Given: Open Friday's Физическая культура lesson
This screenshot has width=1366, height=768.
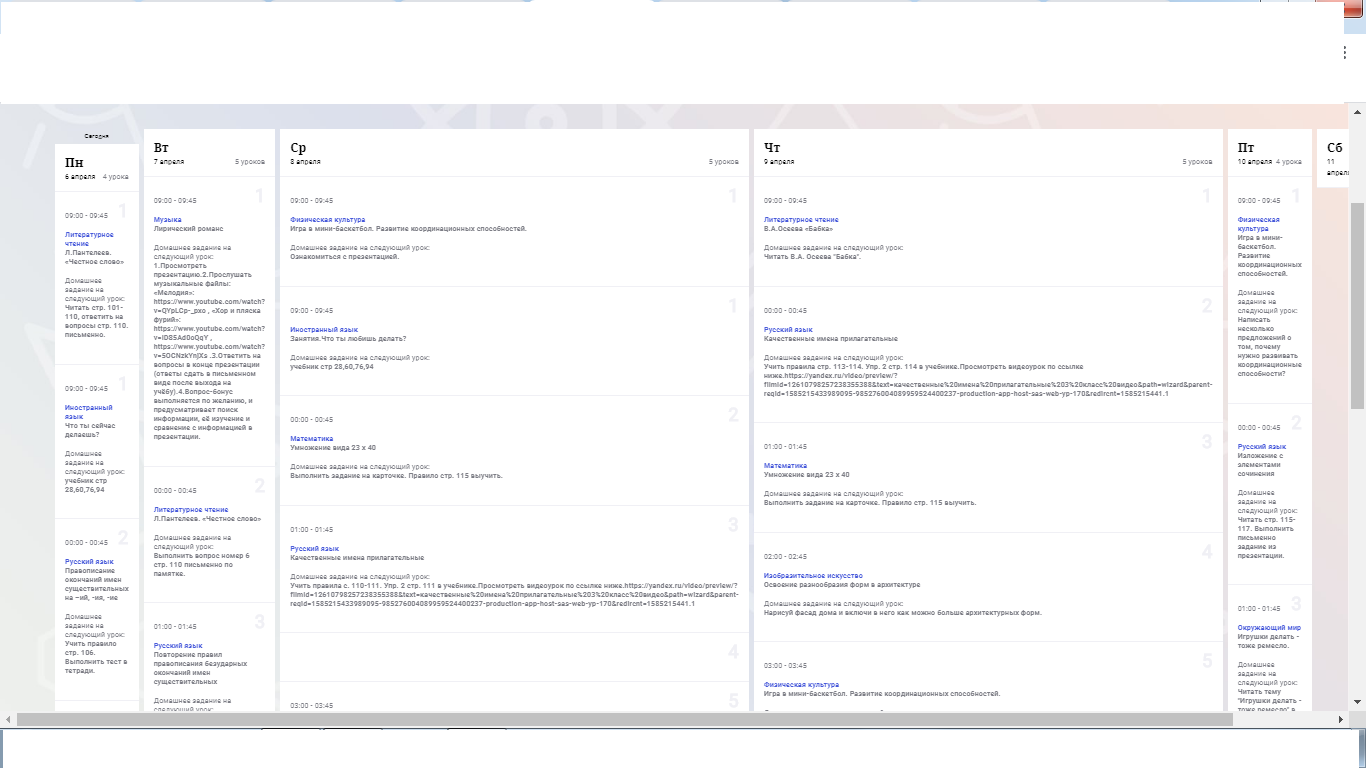Looking at the screenshot, I should tap(1258, 224).
